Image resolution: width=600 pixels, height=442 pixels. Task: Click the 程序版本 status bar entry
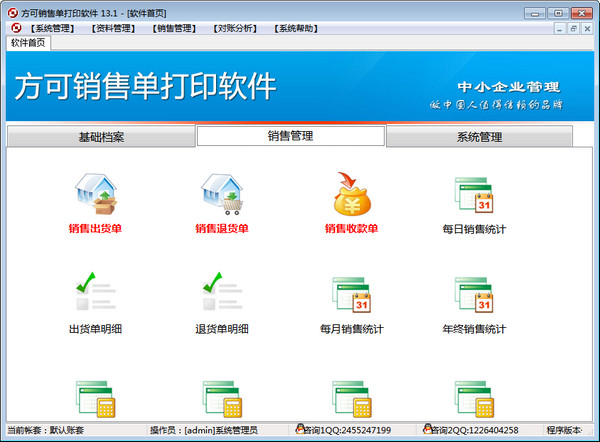pyautogui.click(x=565, y=430)
